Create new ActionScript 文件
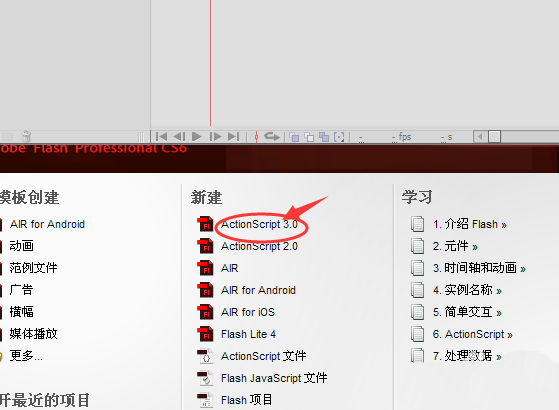This screenshot has width=559, height=410. tap(263, 356)
